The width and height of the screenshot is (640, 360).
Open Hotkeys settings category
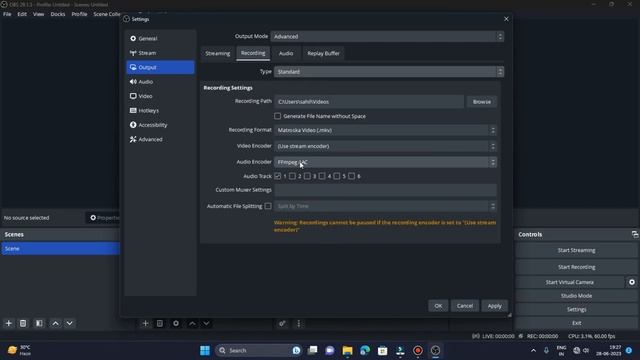(x=160, y=111)
